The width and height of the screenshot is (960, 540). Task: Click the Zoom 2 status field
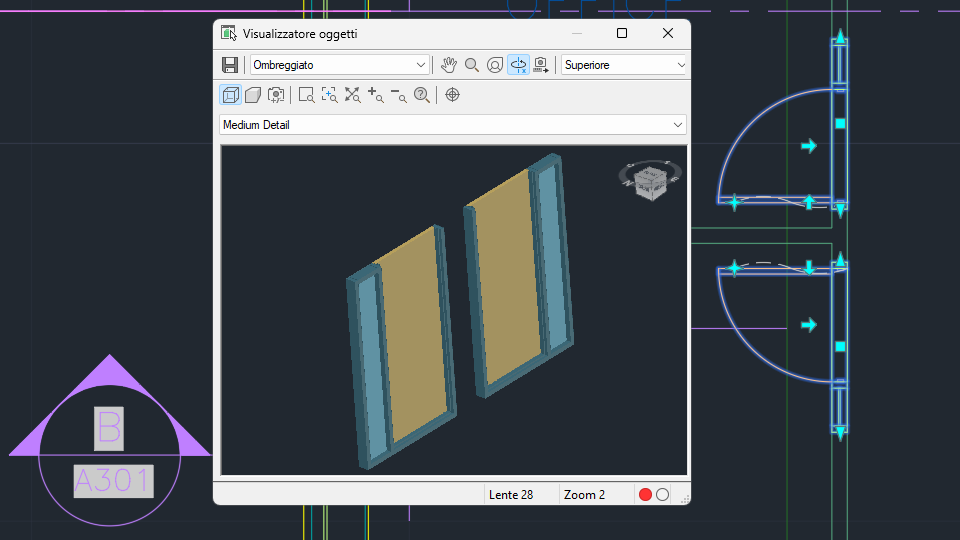click(585, 495)
